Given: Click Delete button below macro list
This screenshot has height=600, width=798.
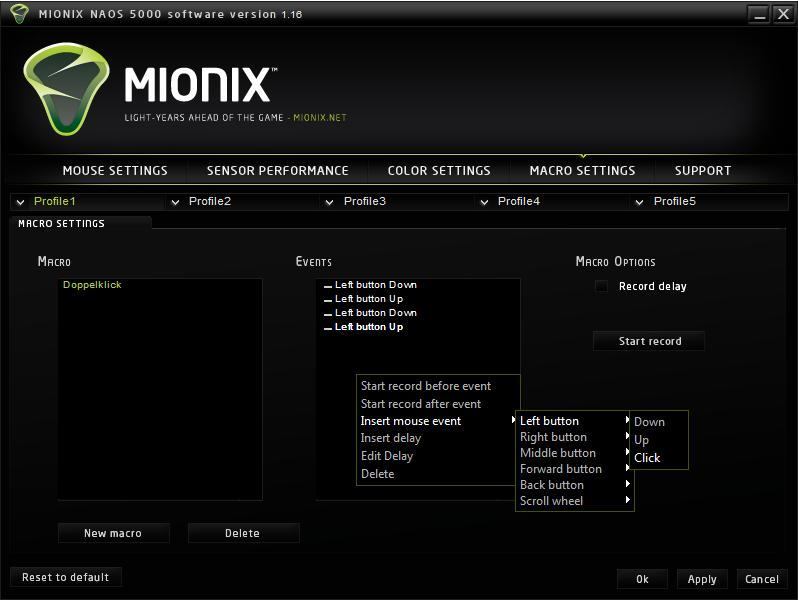Looking at the screenshot, I should tap(243, 533).
